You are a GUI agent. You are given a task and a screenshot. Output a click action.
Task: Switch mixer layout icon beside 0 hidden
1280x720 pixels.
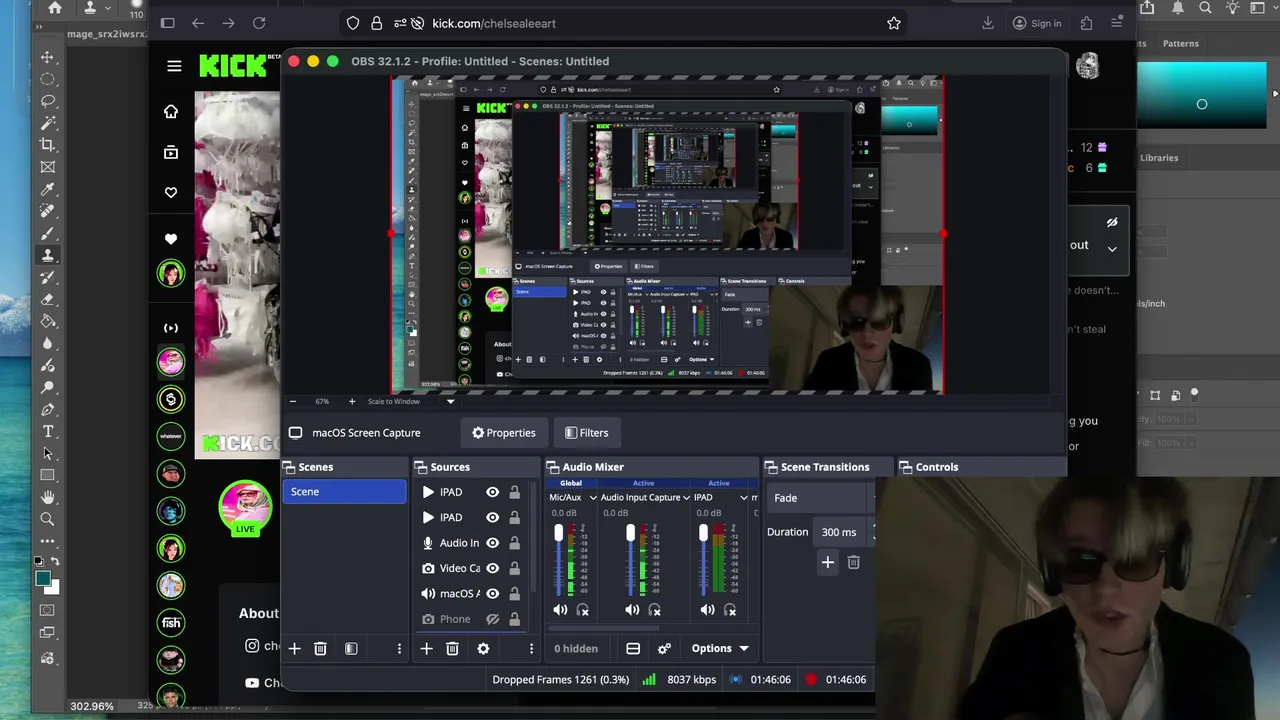pos(633,649)
